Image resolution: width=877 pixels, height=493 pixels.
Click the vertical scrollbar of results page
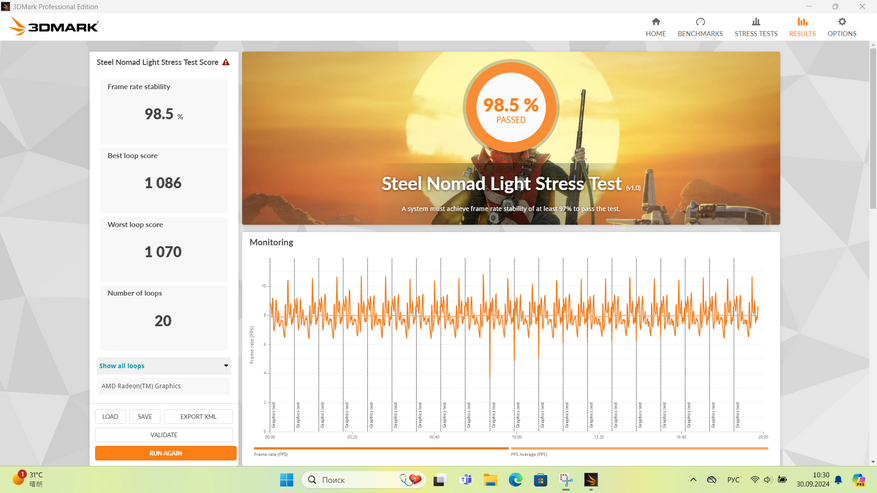[x=873, y=129]
